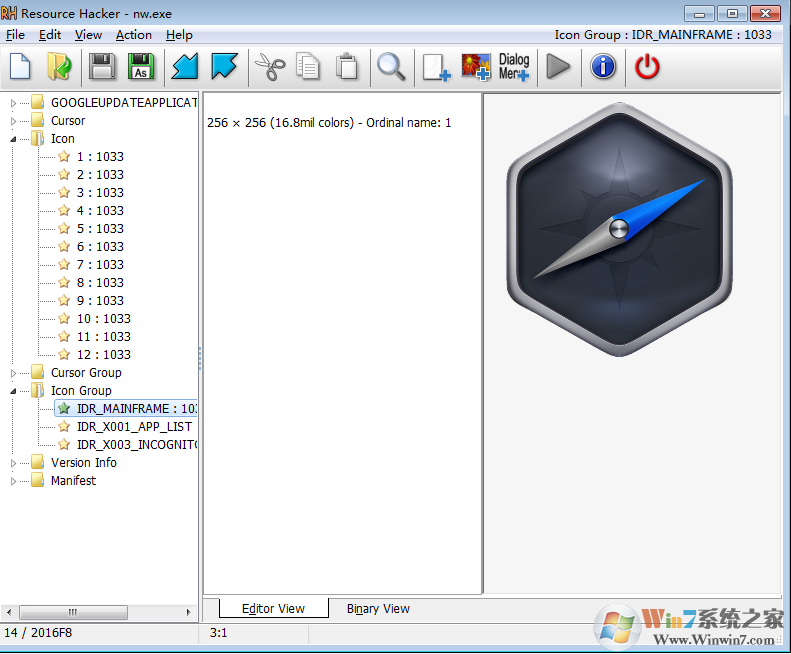
Task: Select icon resource 7 : 1033
Action: coord(99,265)
